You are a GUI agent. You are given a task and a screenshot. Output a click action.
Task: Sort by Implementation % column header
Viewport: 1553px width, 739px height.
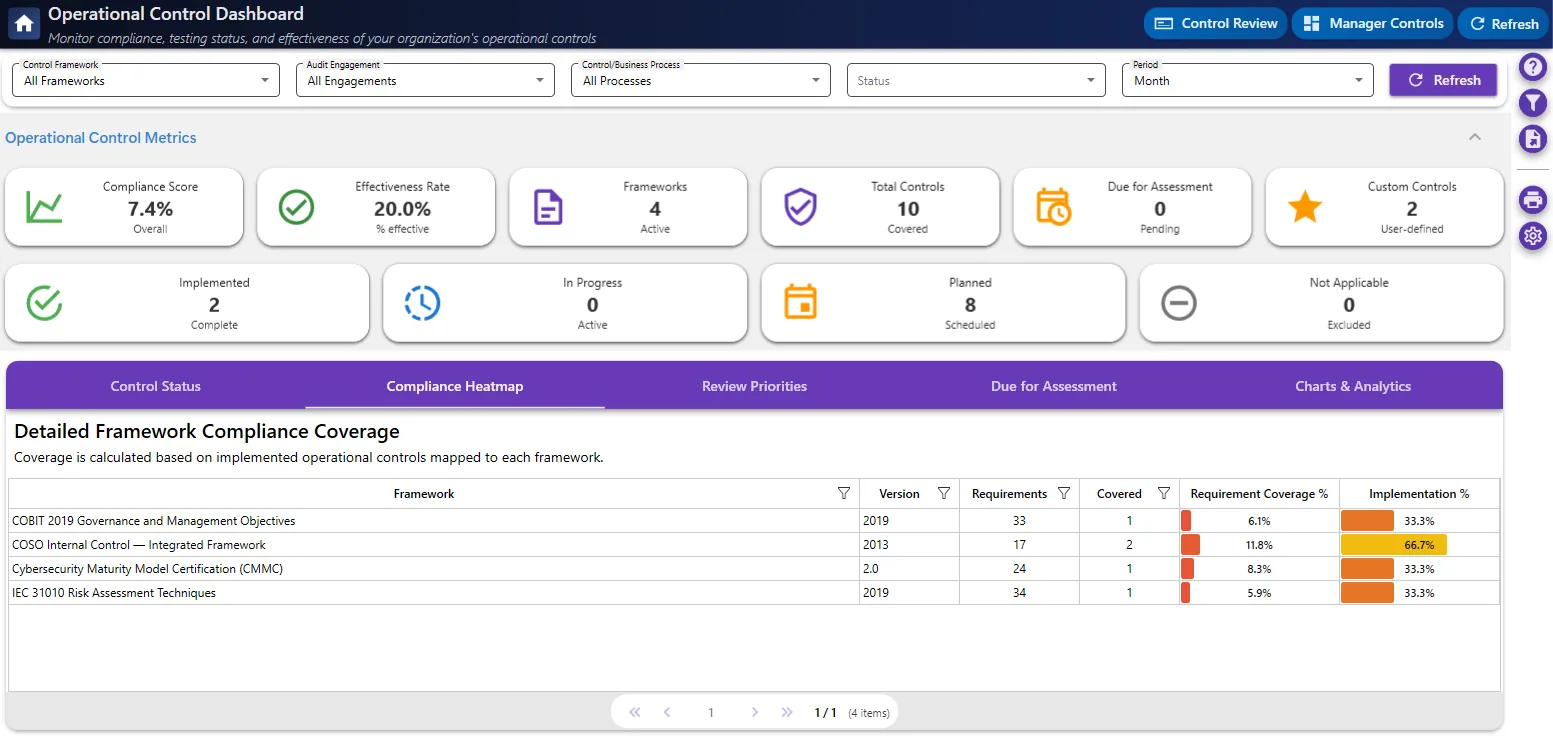click(x=1419, y=494)
